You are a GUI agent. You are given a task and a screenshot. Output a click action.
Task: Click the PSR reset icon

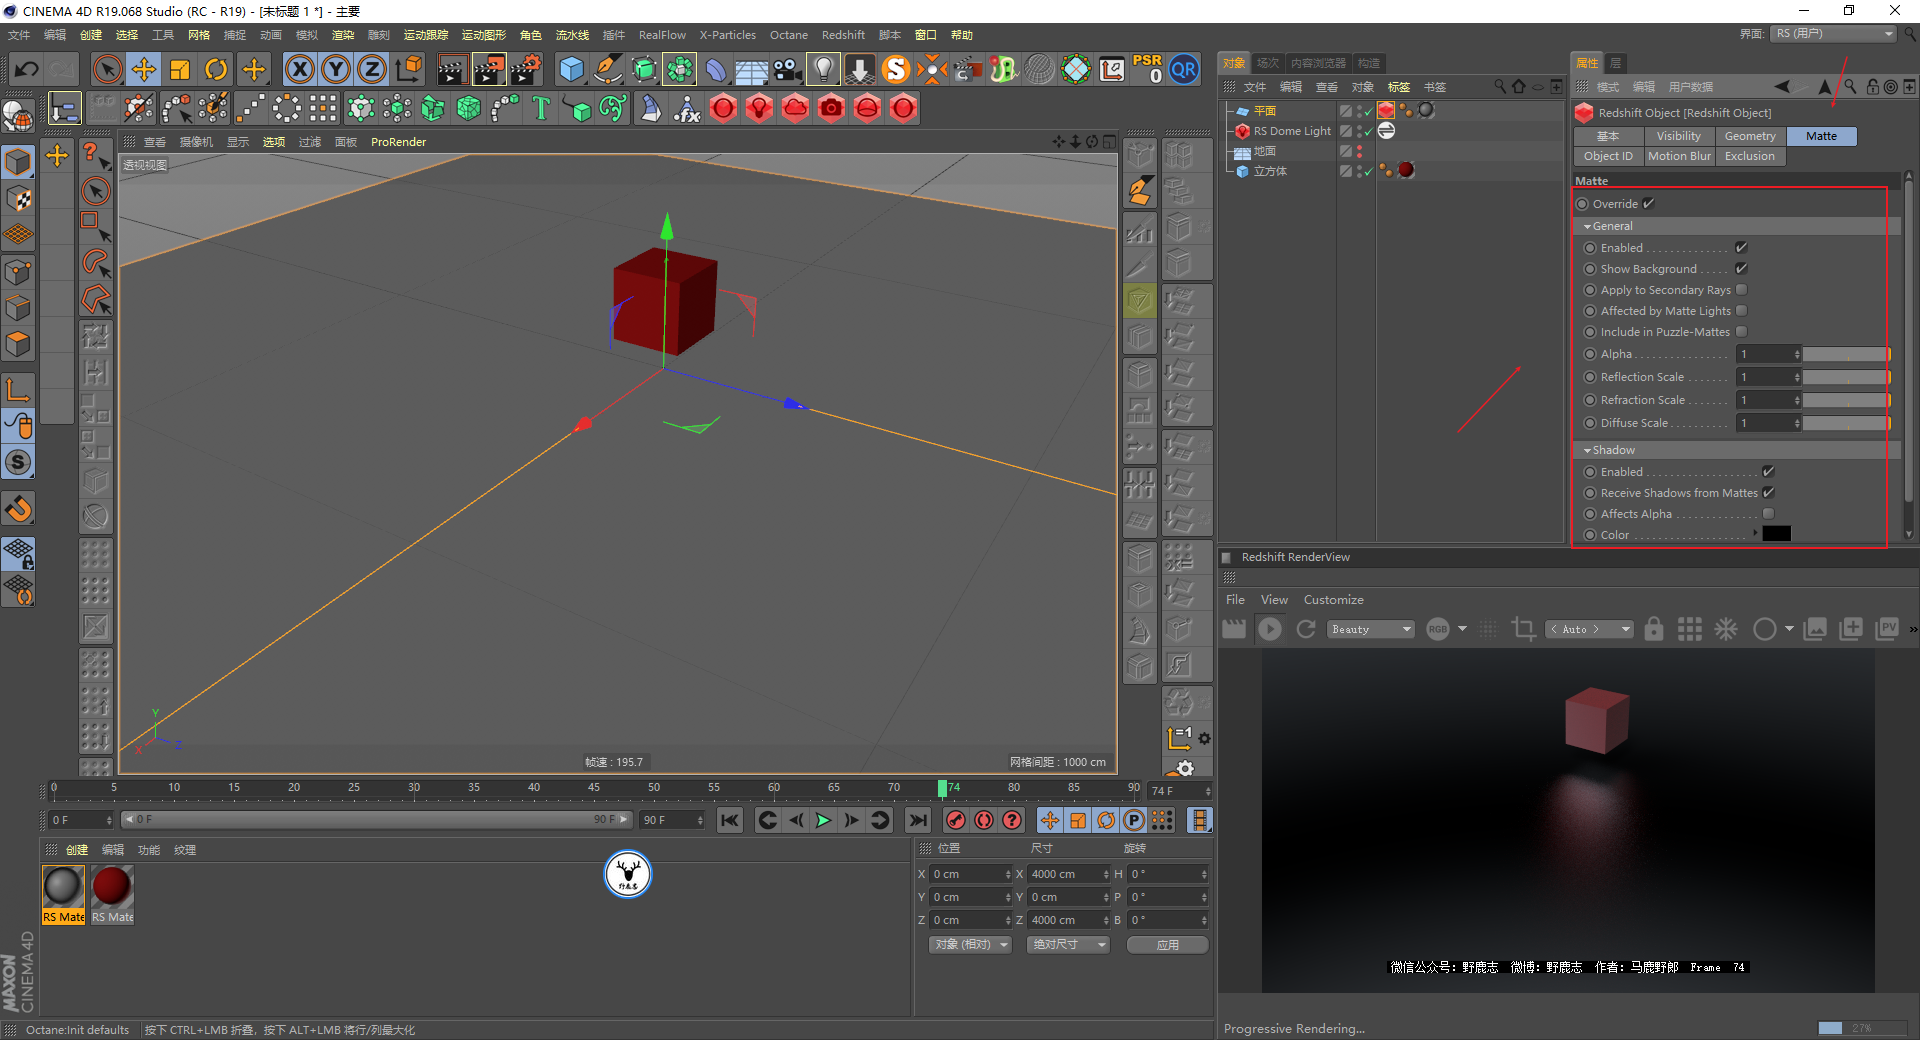pos(1147,69)
